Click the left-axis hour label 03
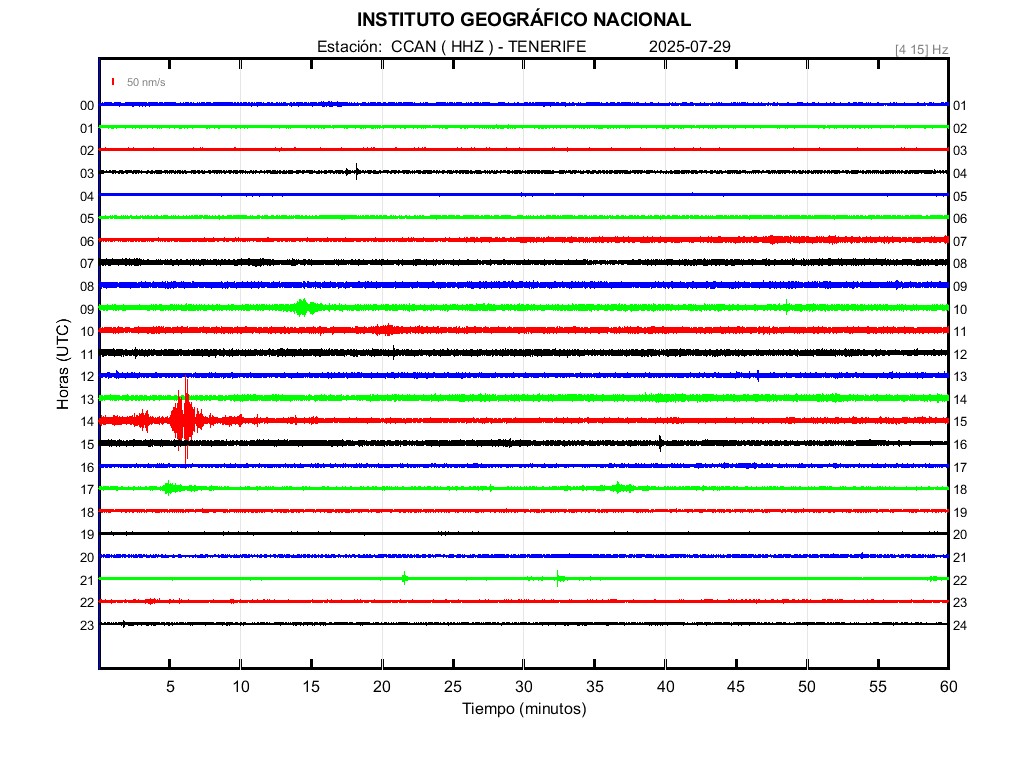1024x768 pixels. (87, 174)
